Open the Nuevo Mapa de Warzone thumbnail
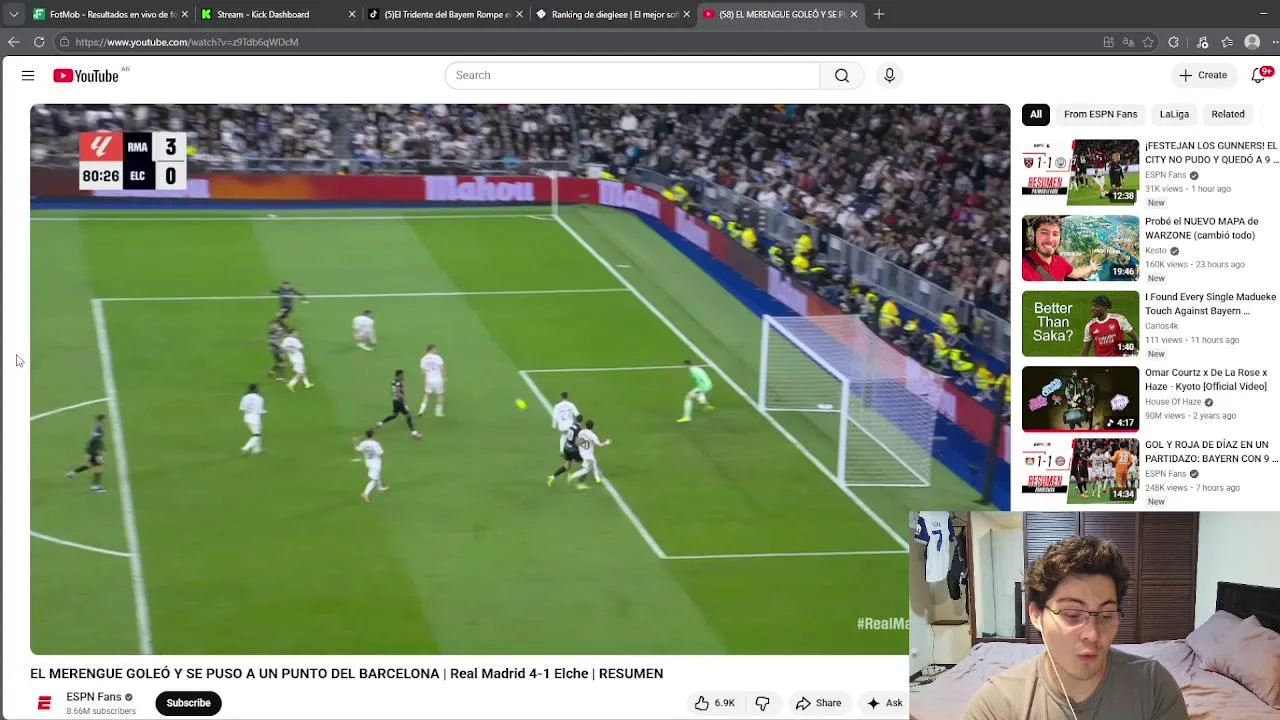Image resolution: width=1280 pixels, height=720 pixels. click(1080, 248)
